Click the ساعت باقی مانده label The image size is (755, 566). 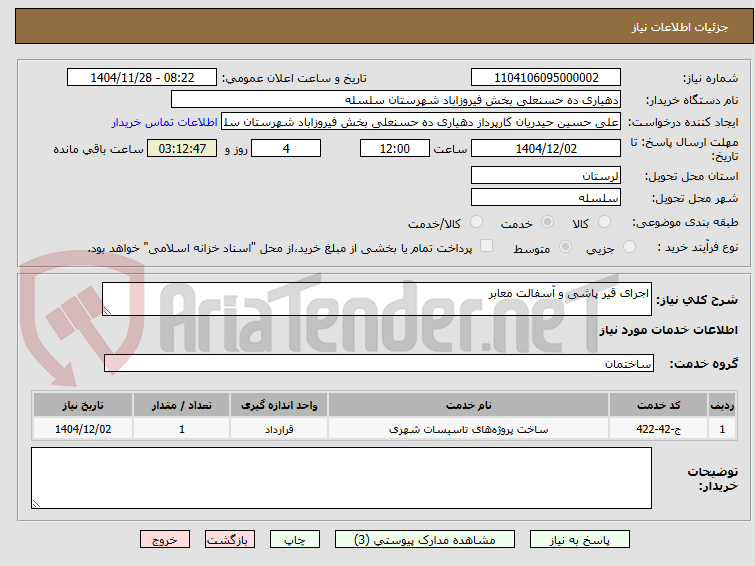point(98,149)
